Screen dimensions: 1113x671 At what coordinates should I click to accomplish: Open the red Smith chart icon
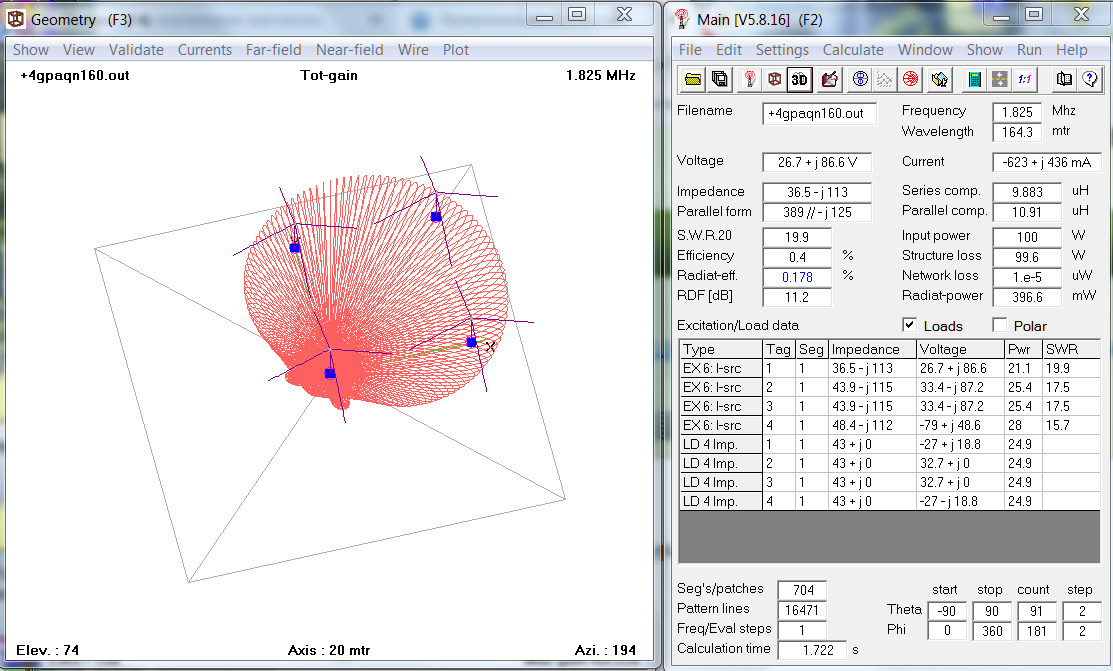pyautogui.click(x=910, y=80)
